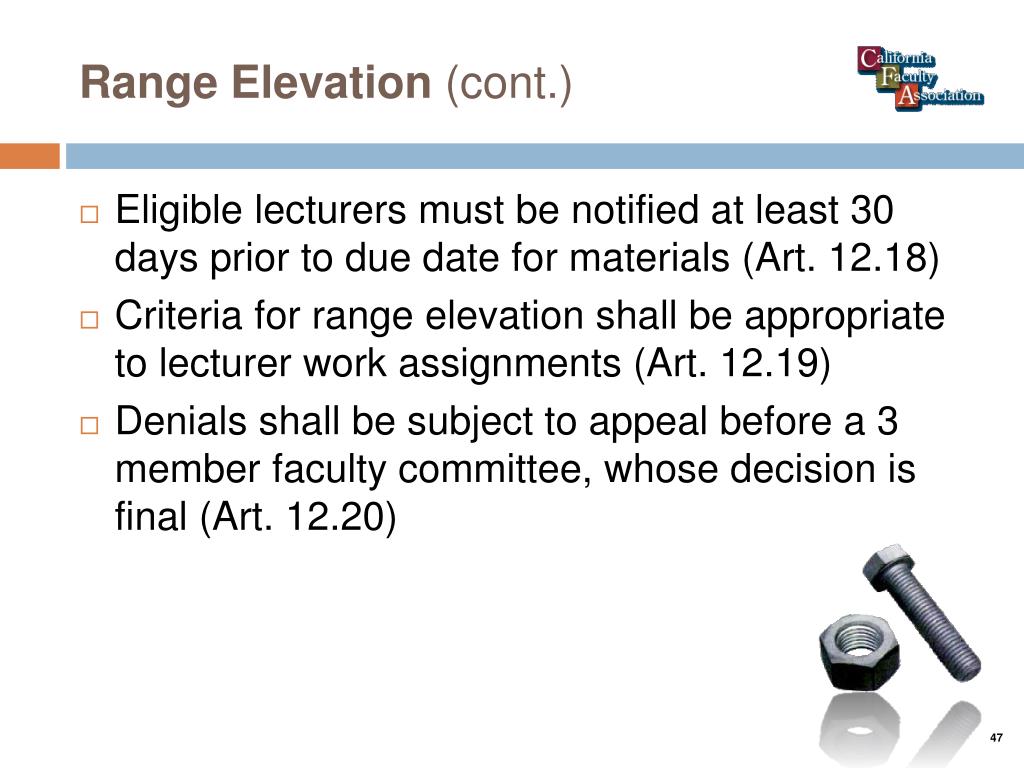Click the blue horizontal divider bar

coord(545,156)
